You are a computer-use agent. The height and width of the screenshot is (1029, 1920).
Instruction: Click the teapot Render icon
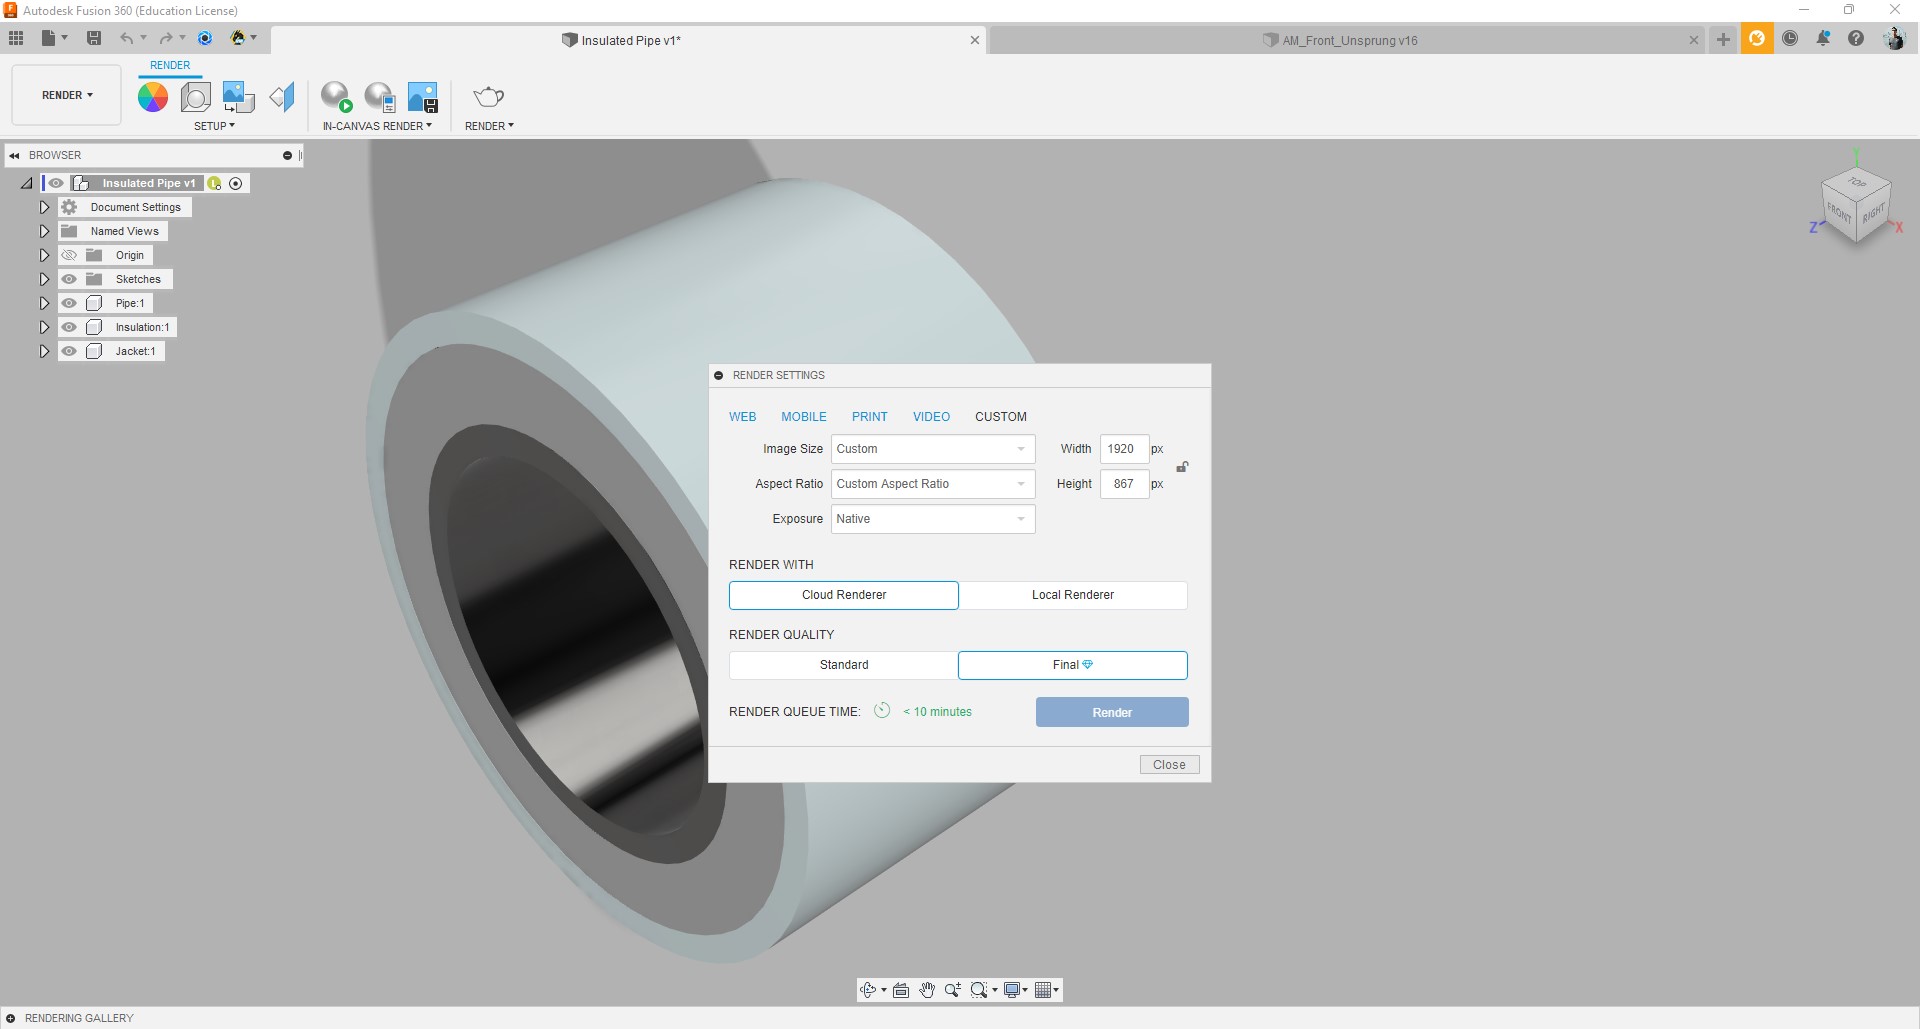488,96
